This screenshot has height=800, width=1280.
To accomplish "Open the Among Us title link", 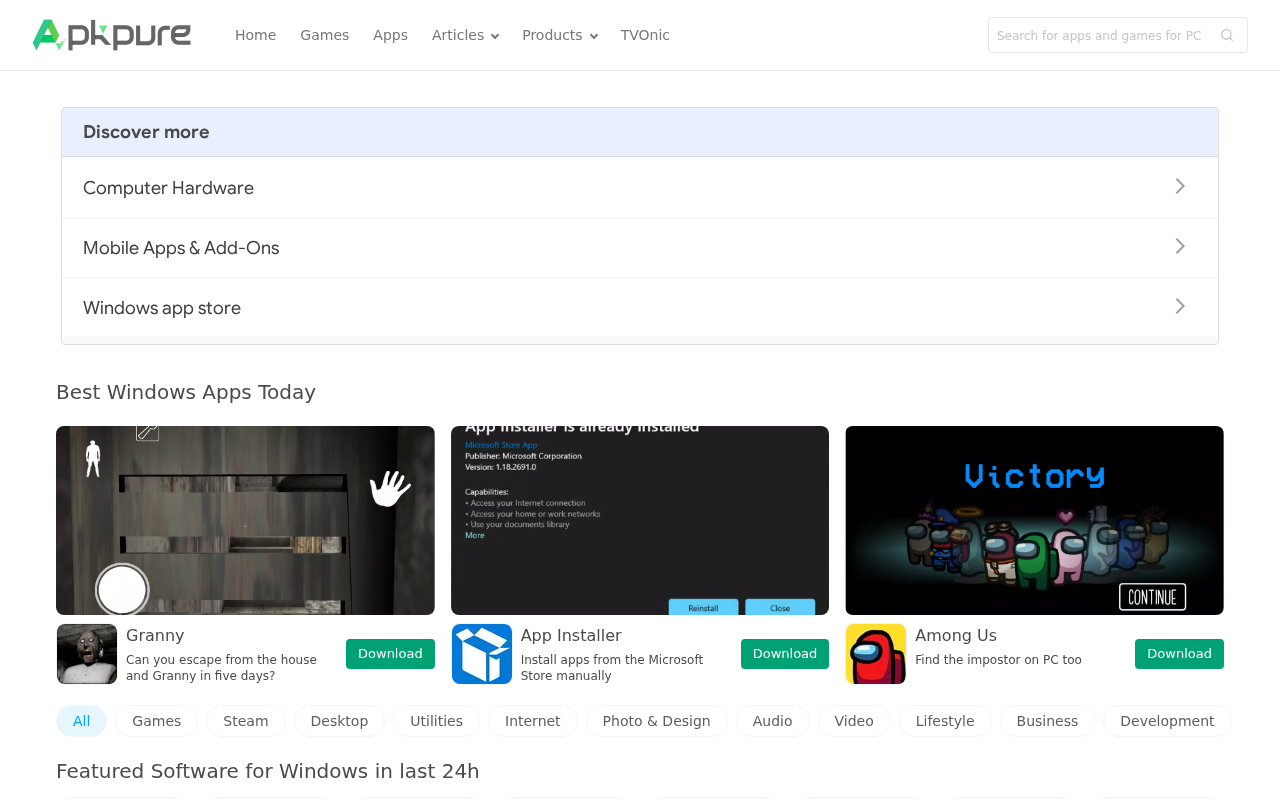I will click(956, 635).
